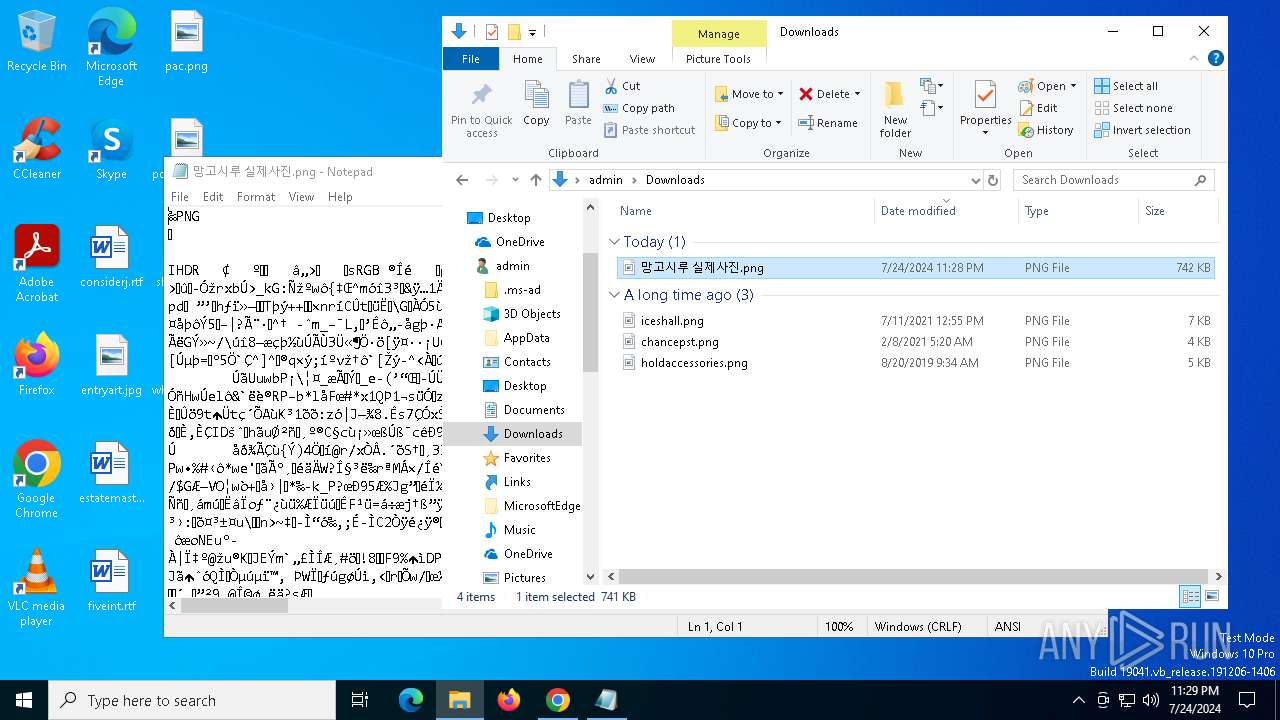Open address bar history dropdown
1280x720 pixels.
[976, 180]
